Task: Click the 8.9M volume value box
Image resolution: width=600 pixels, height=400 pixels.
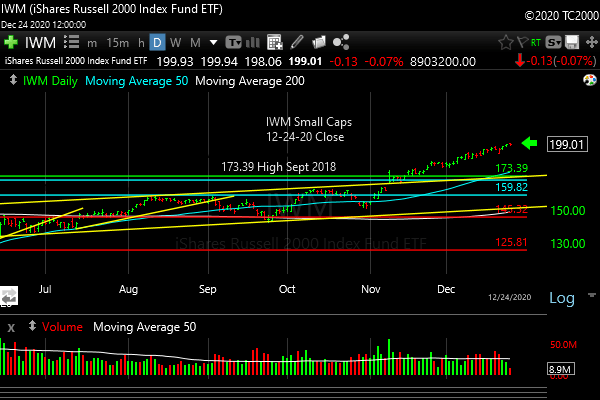Action: pyautogui.click(x=561, y=369)
